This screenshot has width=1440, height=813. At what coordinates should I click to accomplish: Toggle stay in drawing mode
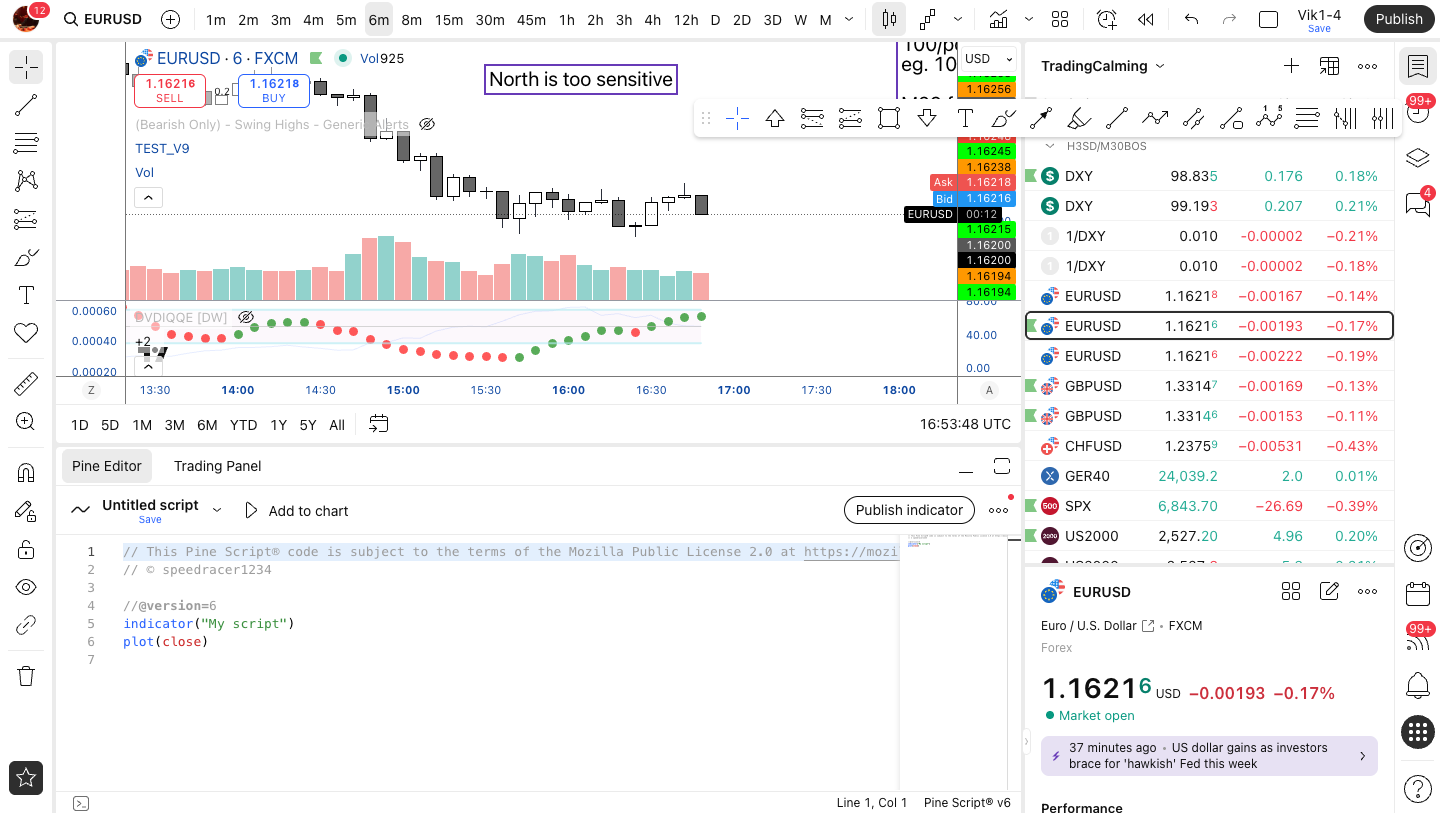[27, 511]
